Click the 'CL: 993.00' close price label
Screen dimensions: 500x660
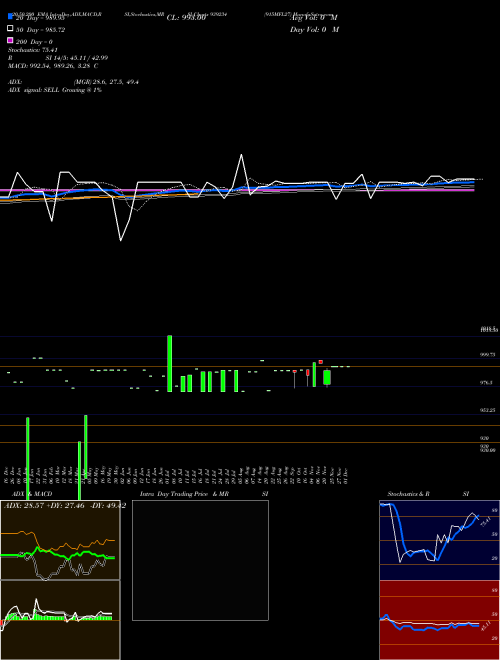(186, 18)
